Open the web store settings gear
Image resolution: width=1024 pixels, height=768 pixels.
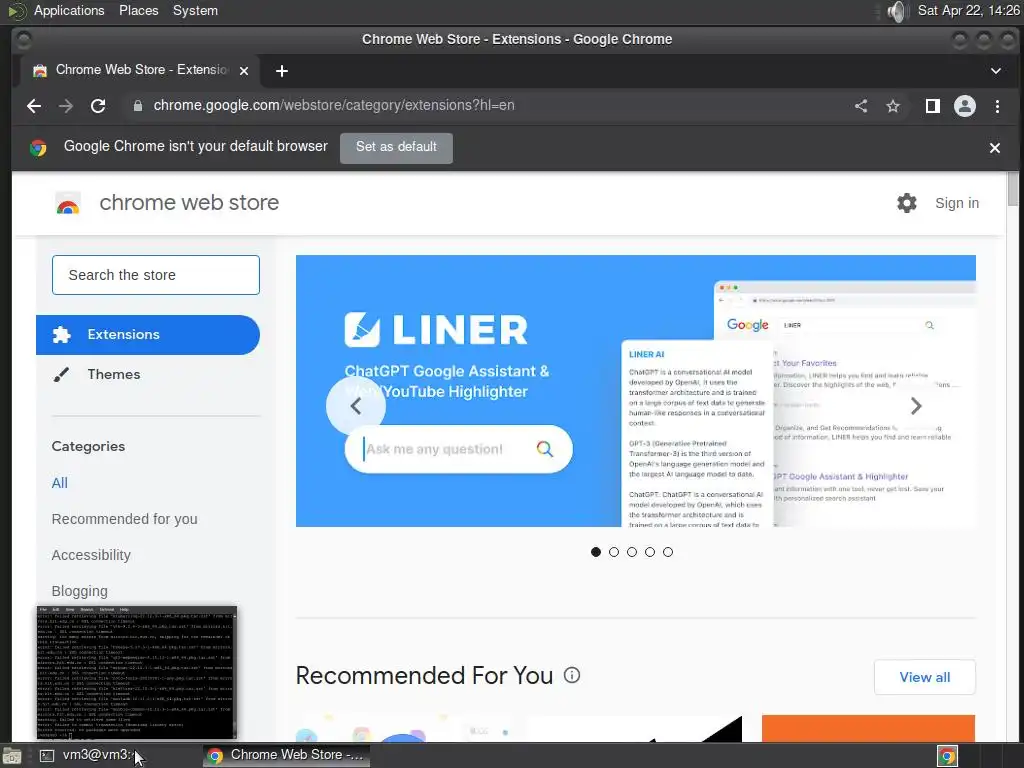pyautogui.click(x=906, y=203)
